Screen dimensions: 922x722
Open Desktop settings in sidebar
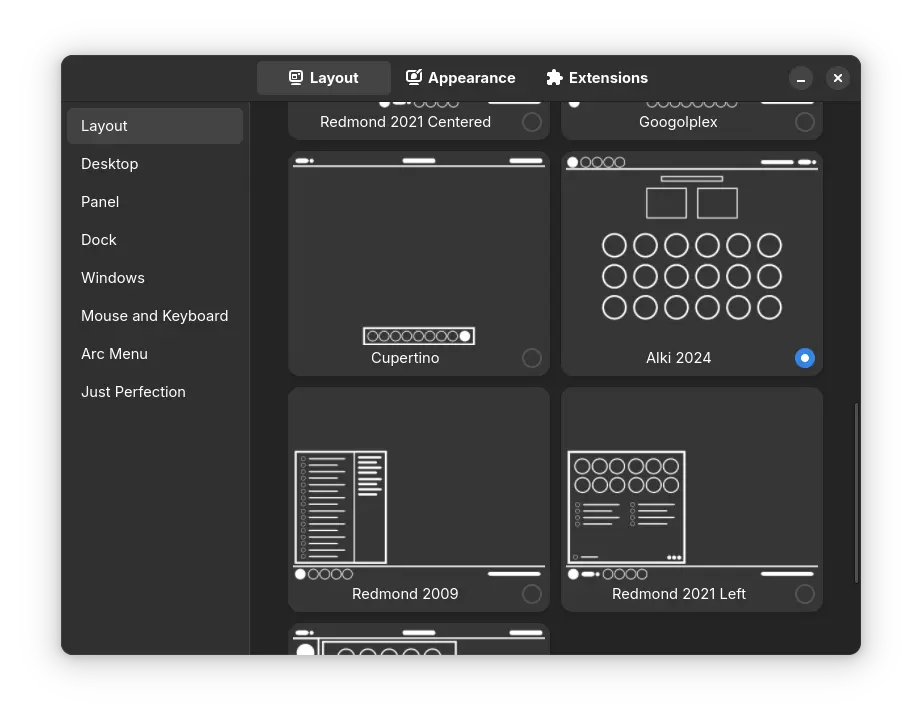pyautogui.click(x=155, y=164)
